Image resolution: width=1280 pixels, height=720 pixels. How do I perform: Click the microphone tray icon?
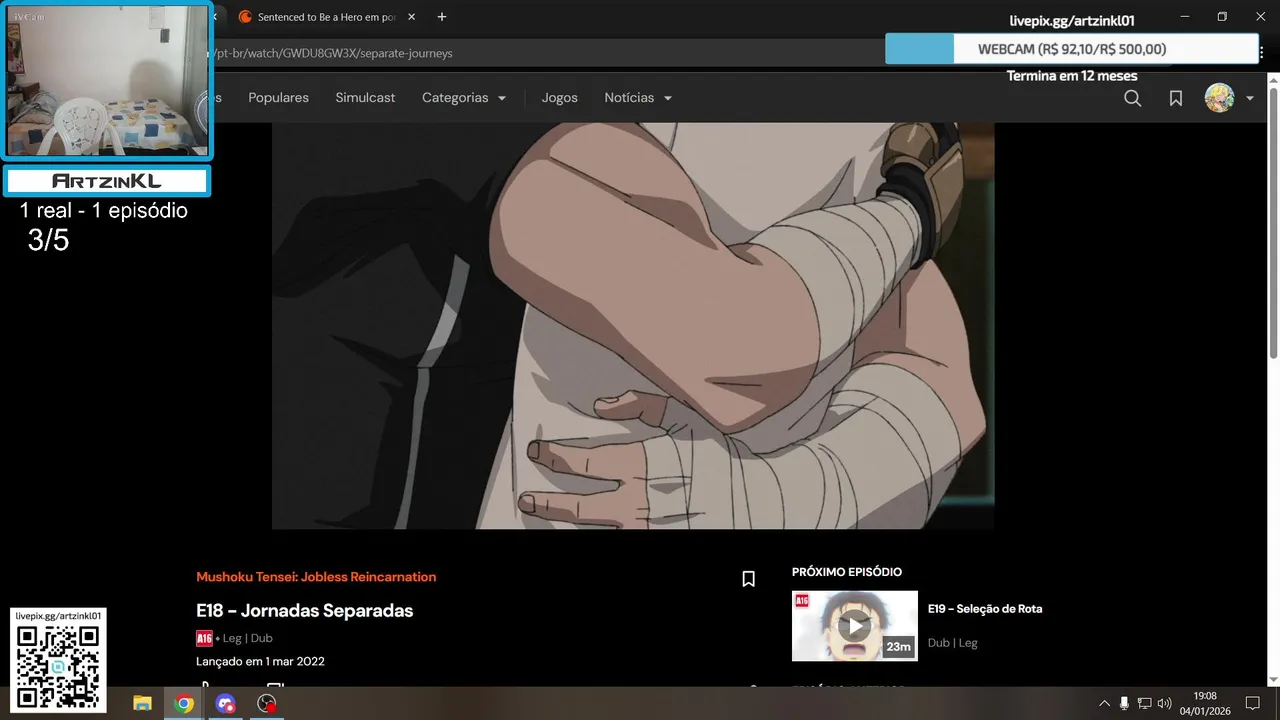click(1124, 704)
